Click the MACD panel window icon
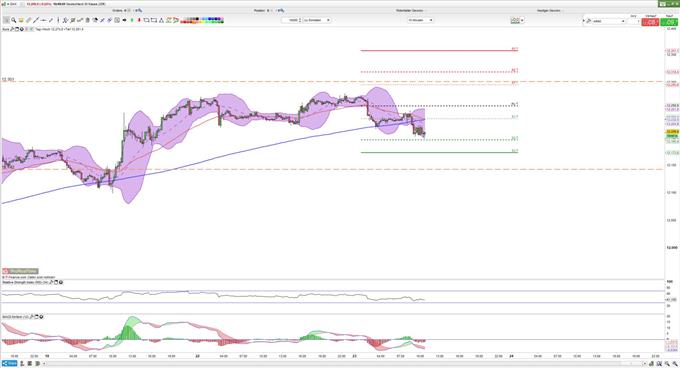 36,317
